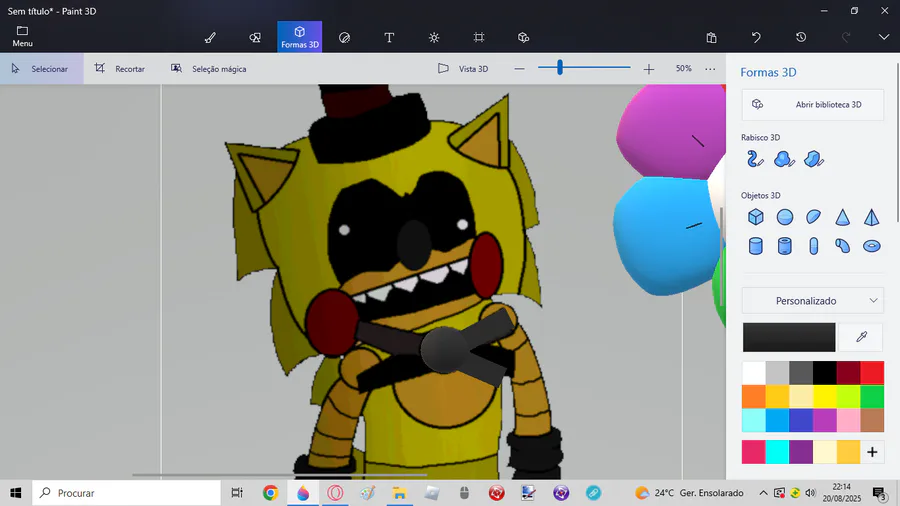Open the notification center
The width and height of the screenshot is (900, 506).
[879, 493]
